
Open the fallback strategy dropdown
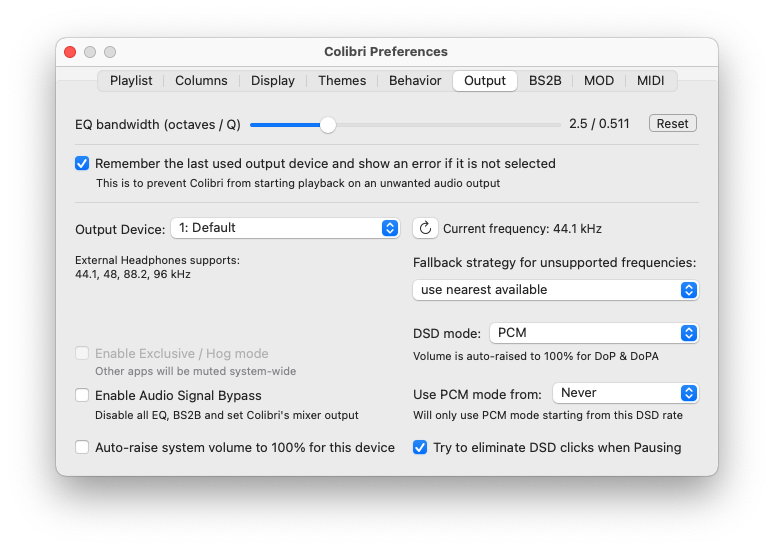[556, 290]
